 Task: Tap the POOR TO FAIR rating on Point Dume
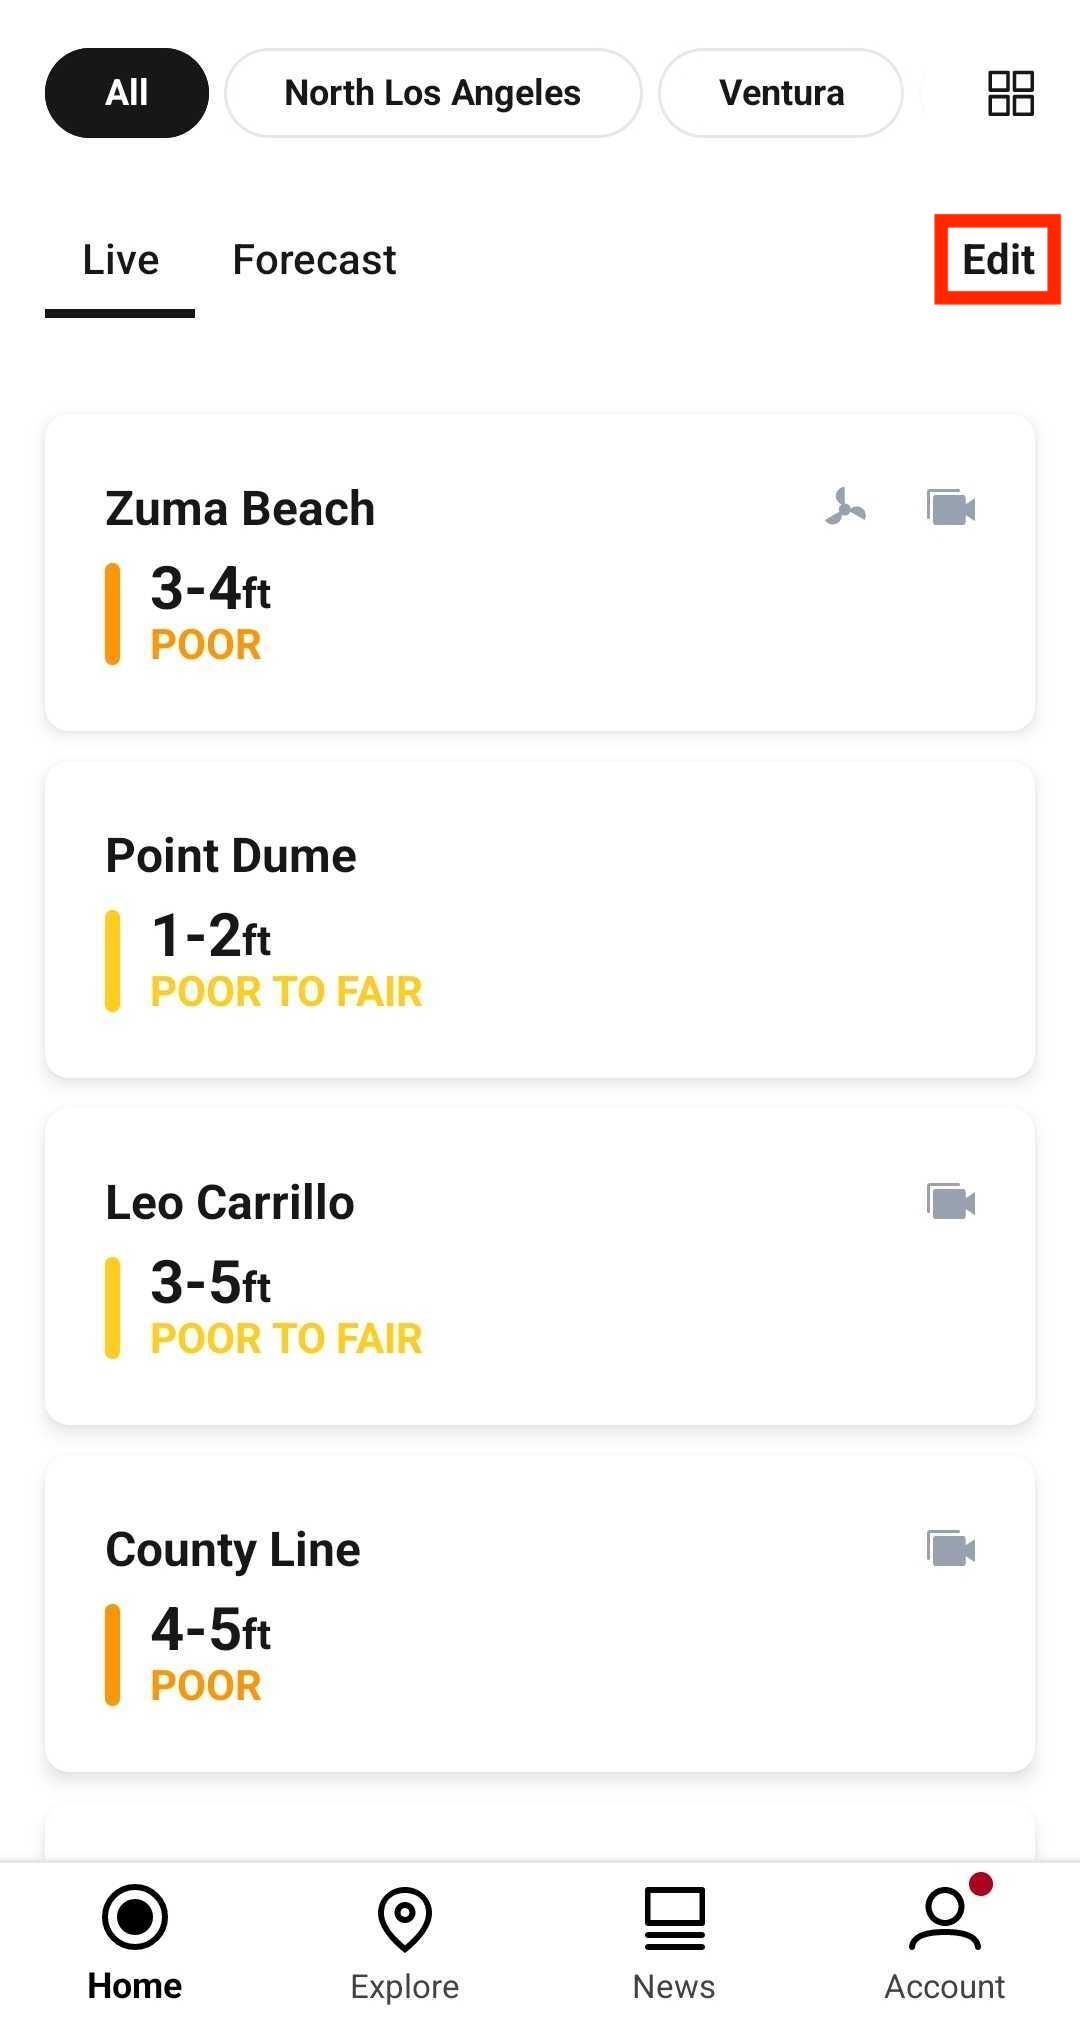tap(286, 992)
